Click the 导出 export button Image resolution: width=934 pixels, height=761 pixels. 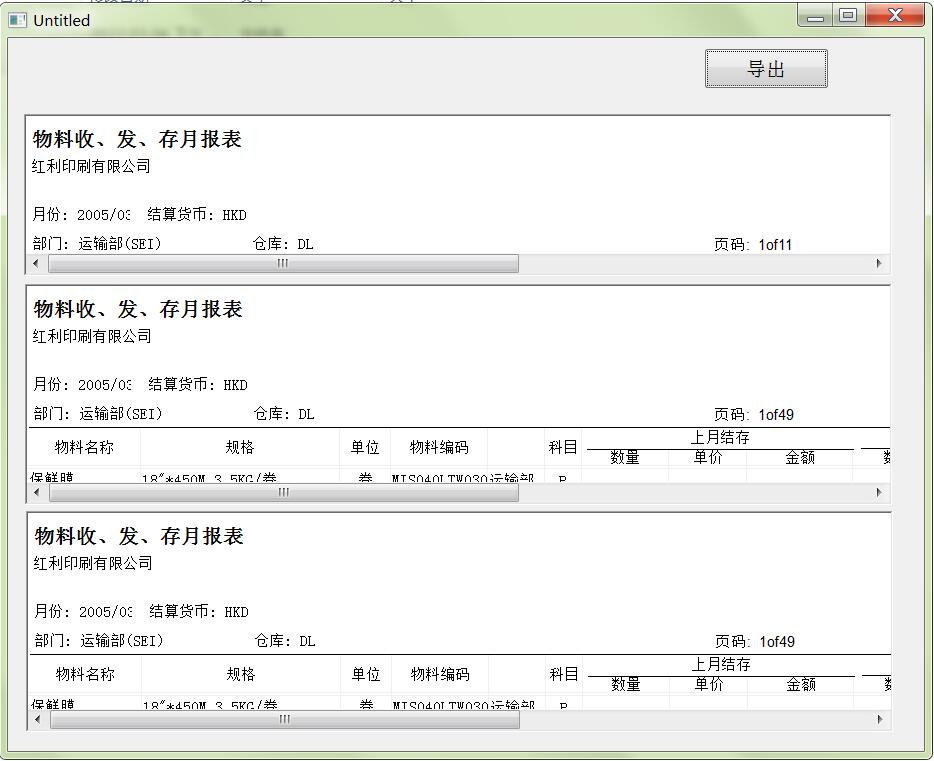tap(766, 68)
